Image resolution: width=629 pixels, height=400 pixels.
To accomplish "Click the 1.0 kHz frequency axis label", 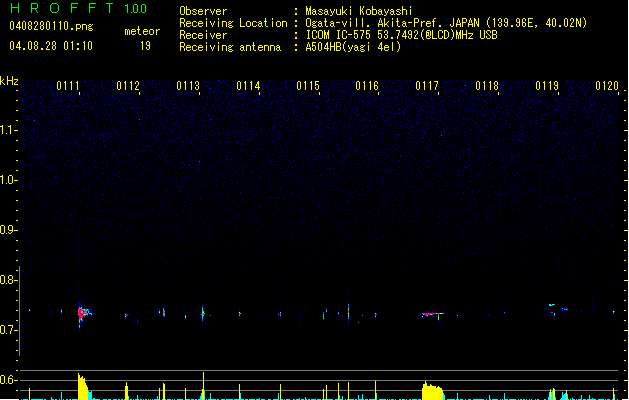I will click(x=8, y=180).
